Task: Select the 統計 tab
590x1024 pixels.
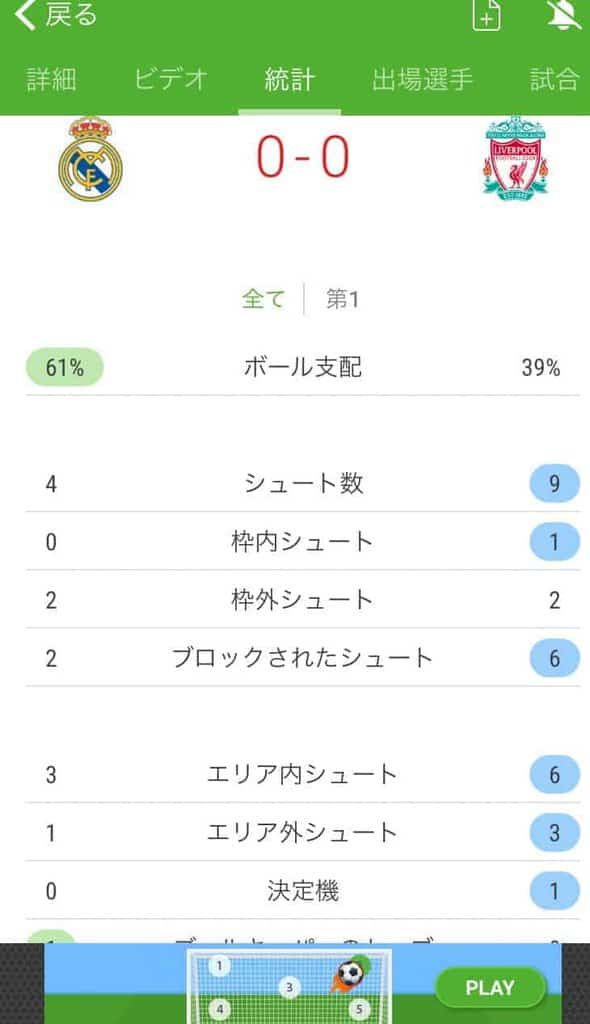Action: pyautogui.click(x=289, y=80)
